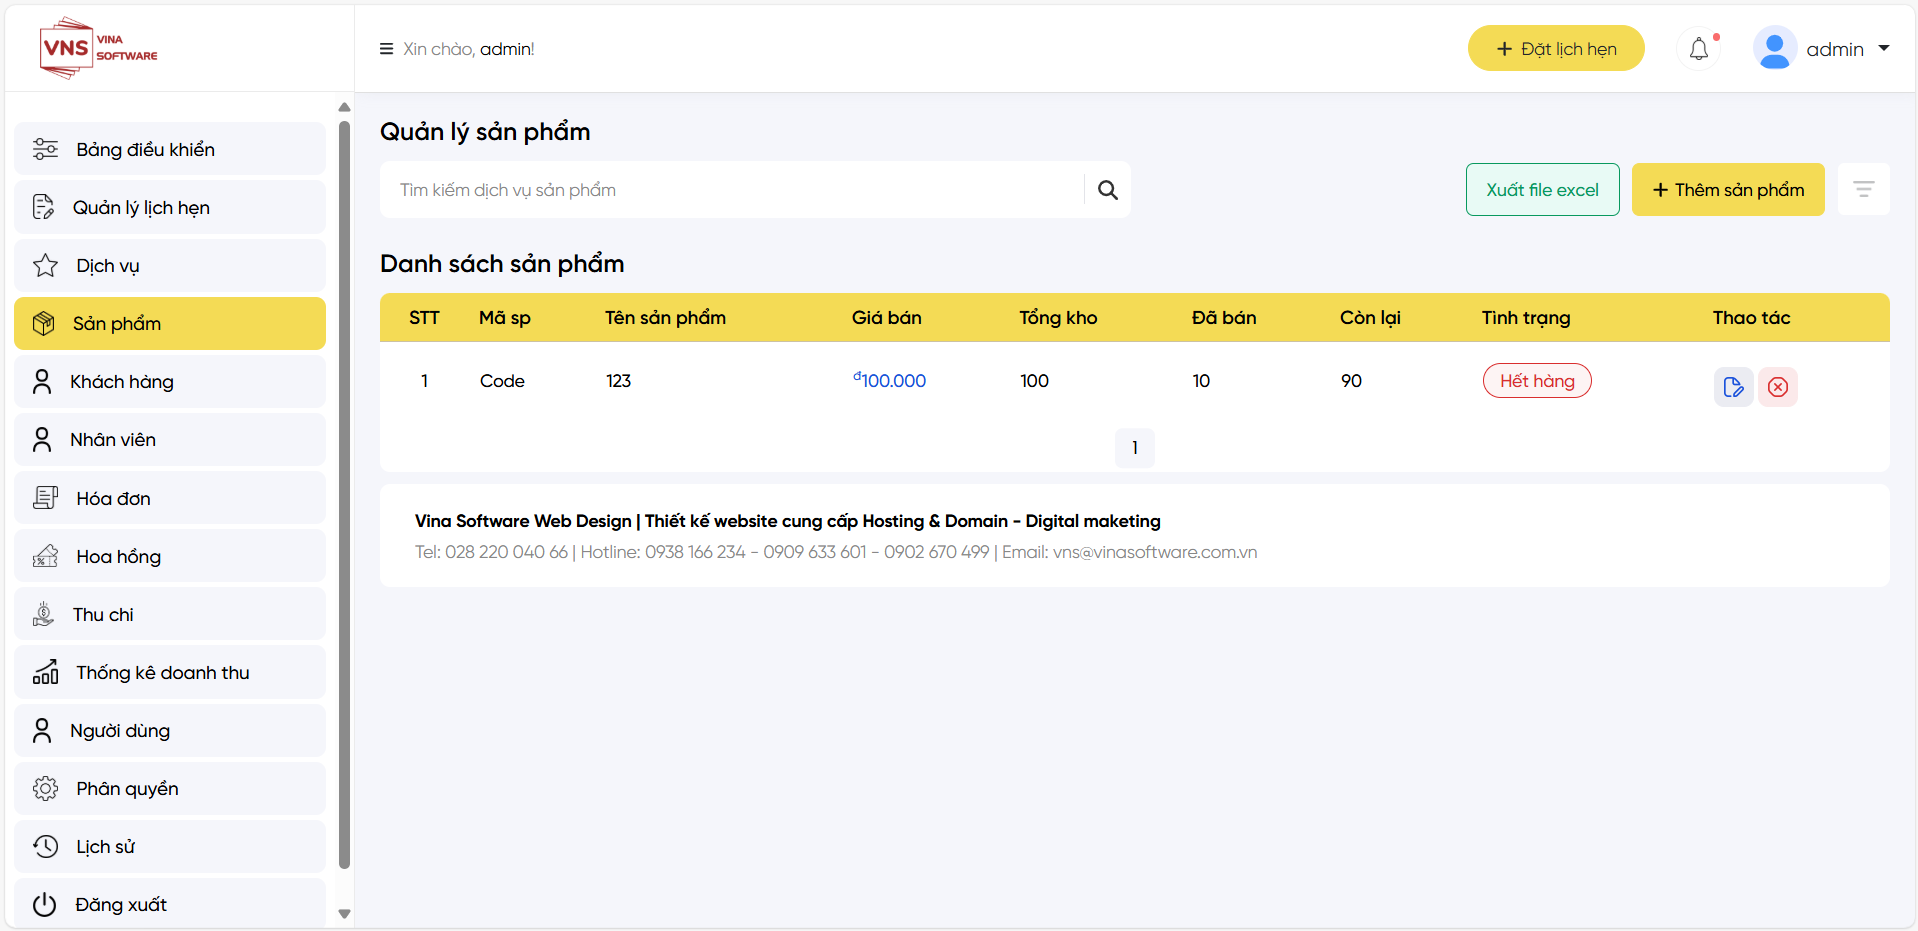Open Phân quyền settings
The width and height of the screenshot is (1918, 931).
click(170, 788)
